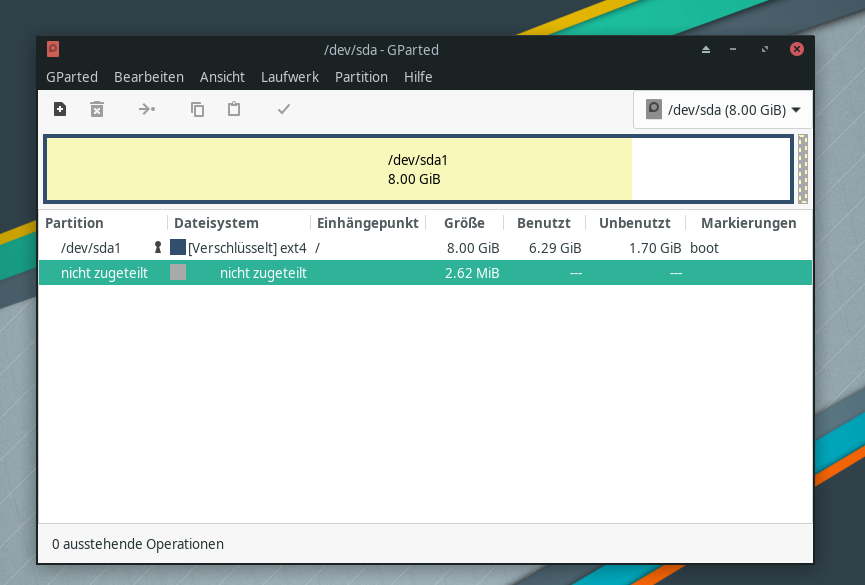Click the '2.62 MiB' size cell
This screenshot has height=585, width=865.
[x=472, y=273]
